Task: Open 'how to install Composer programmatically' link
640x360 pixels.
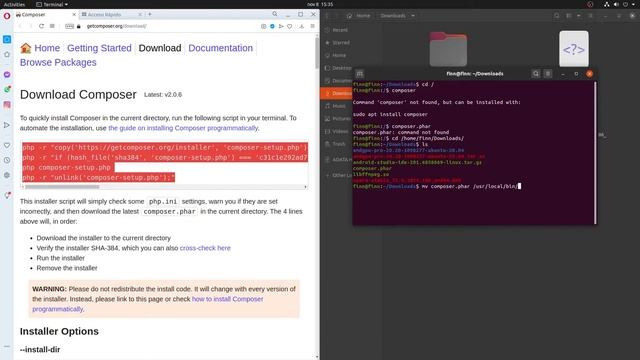Action: pos(148,304)
